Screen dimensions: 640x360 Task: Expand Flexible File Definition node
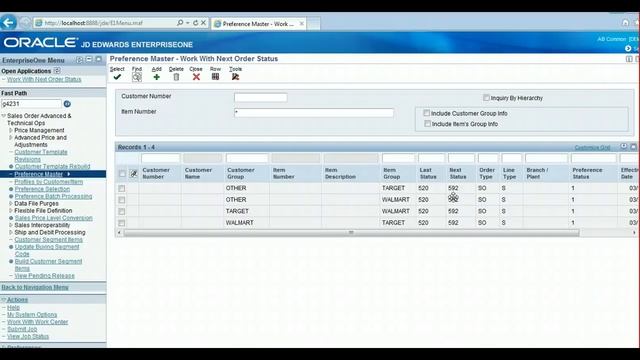11,211
